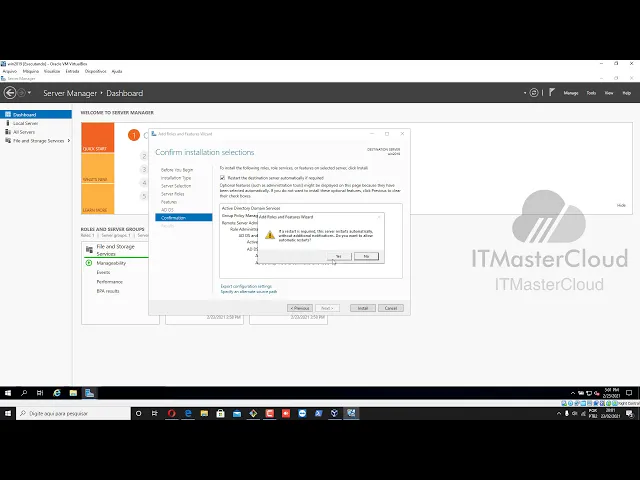Select Dashboard in the left navigation
640x480 pixels.
tap(36, 115)
